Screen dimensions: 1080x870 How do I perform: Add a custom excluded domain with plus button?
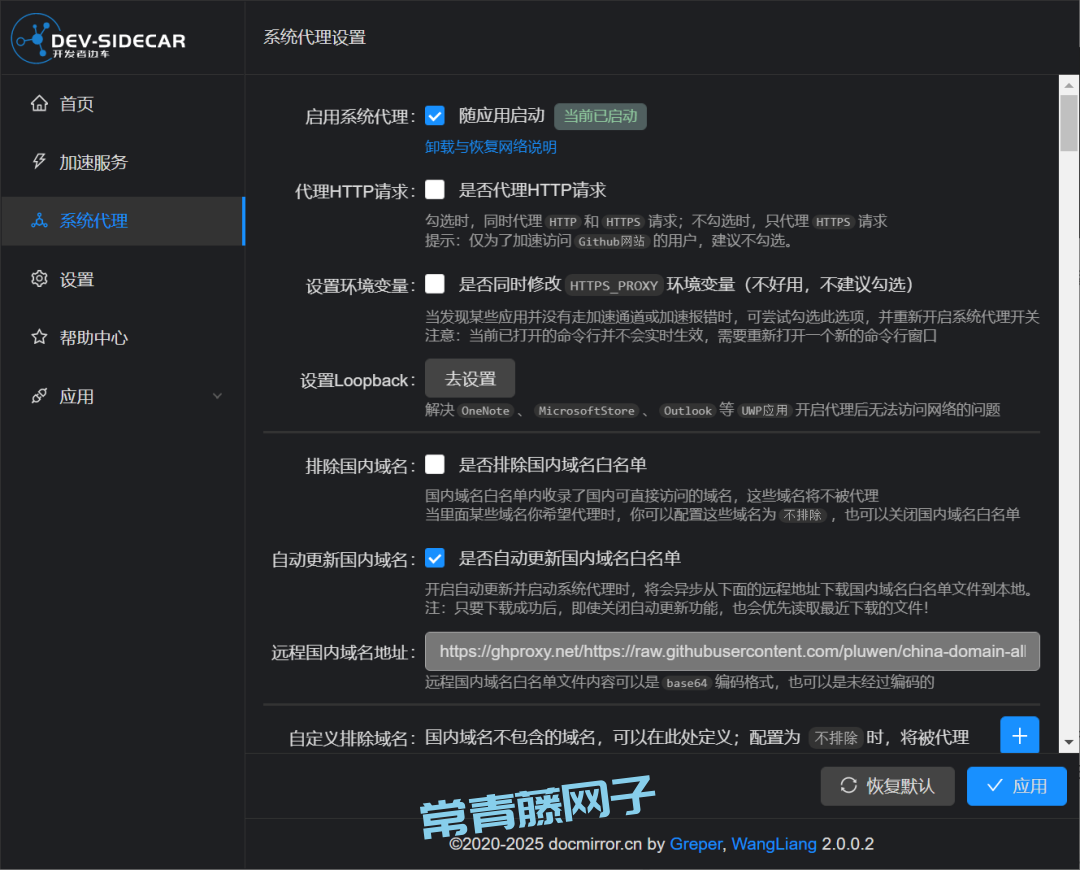click(x=1019, y=736)
